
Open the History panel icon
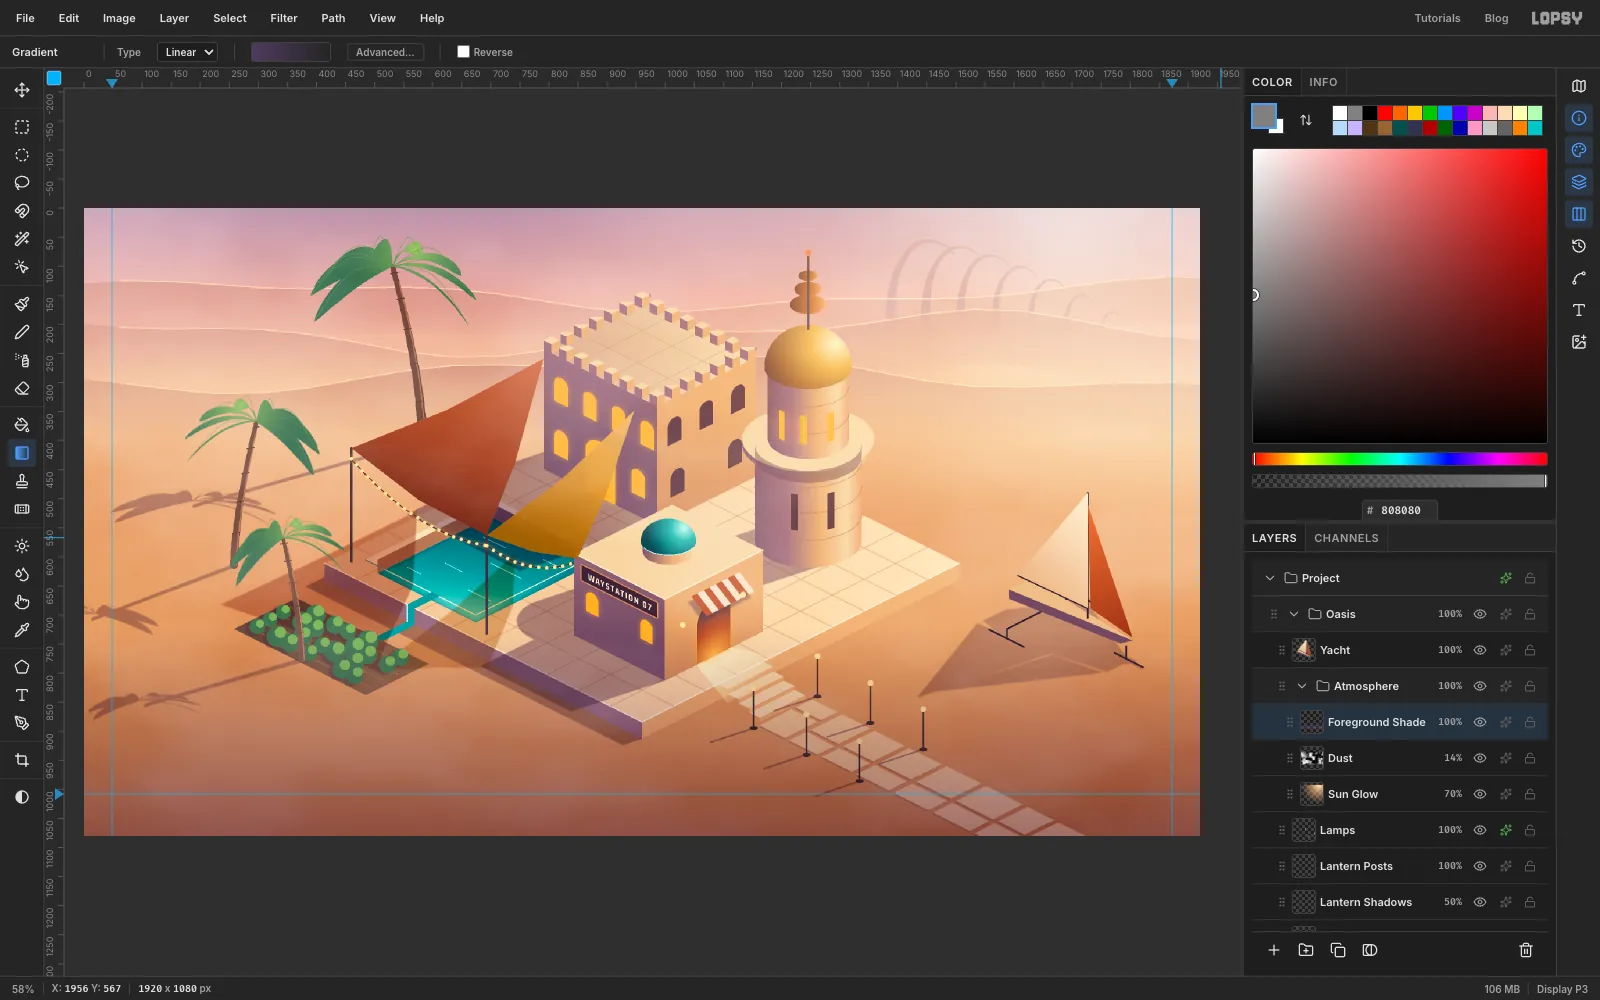point(1579,246)
